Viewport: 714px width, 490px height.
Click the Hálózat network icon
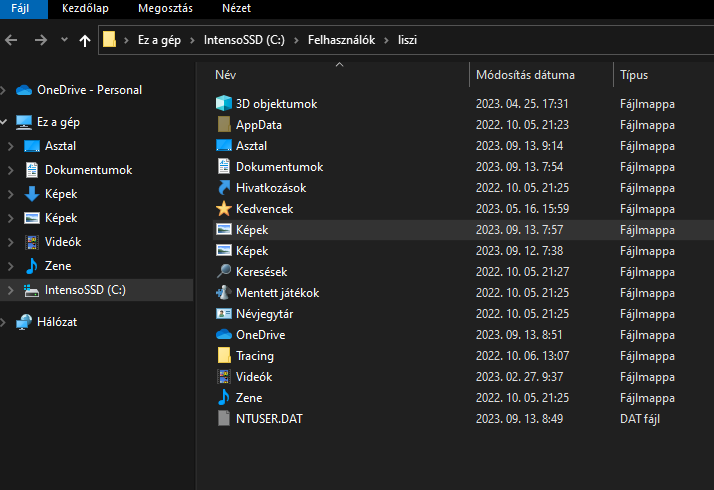pyautogui.click(x=24, y=322)
